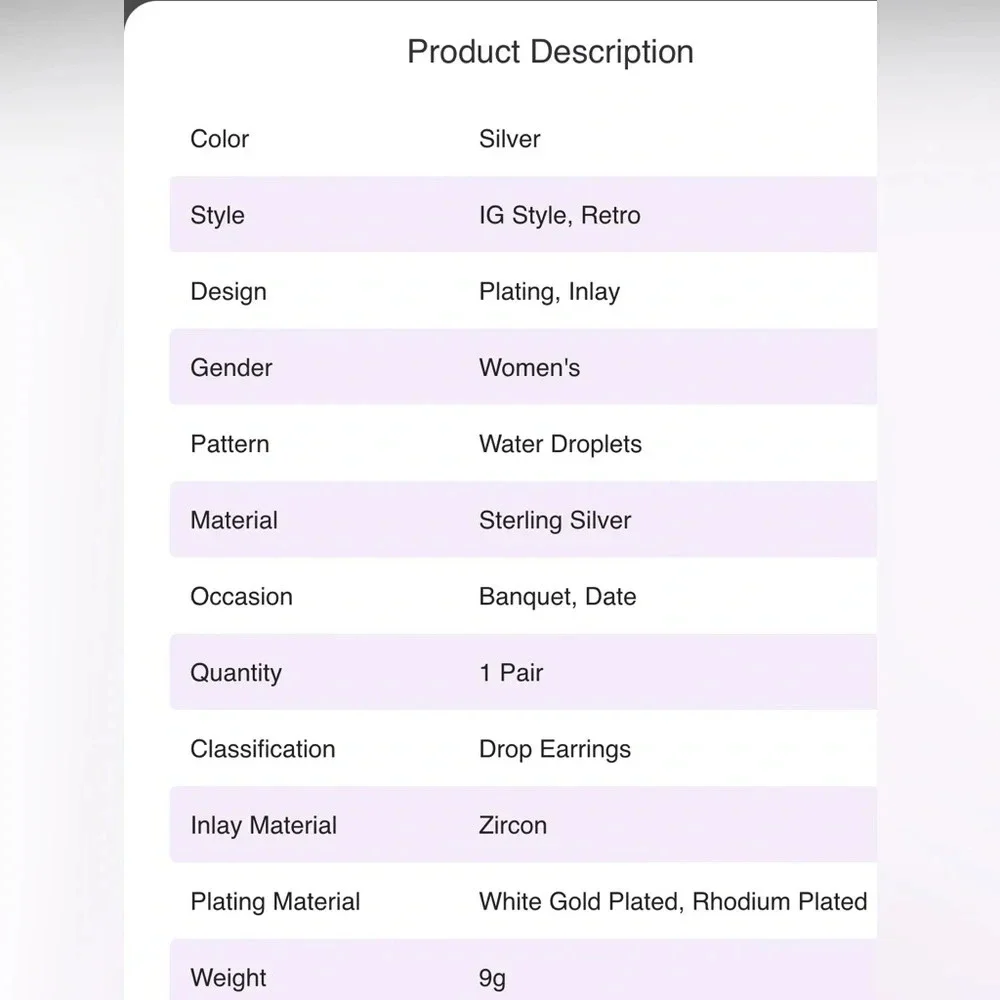Click the Banquet, Date occasion value

557,596
